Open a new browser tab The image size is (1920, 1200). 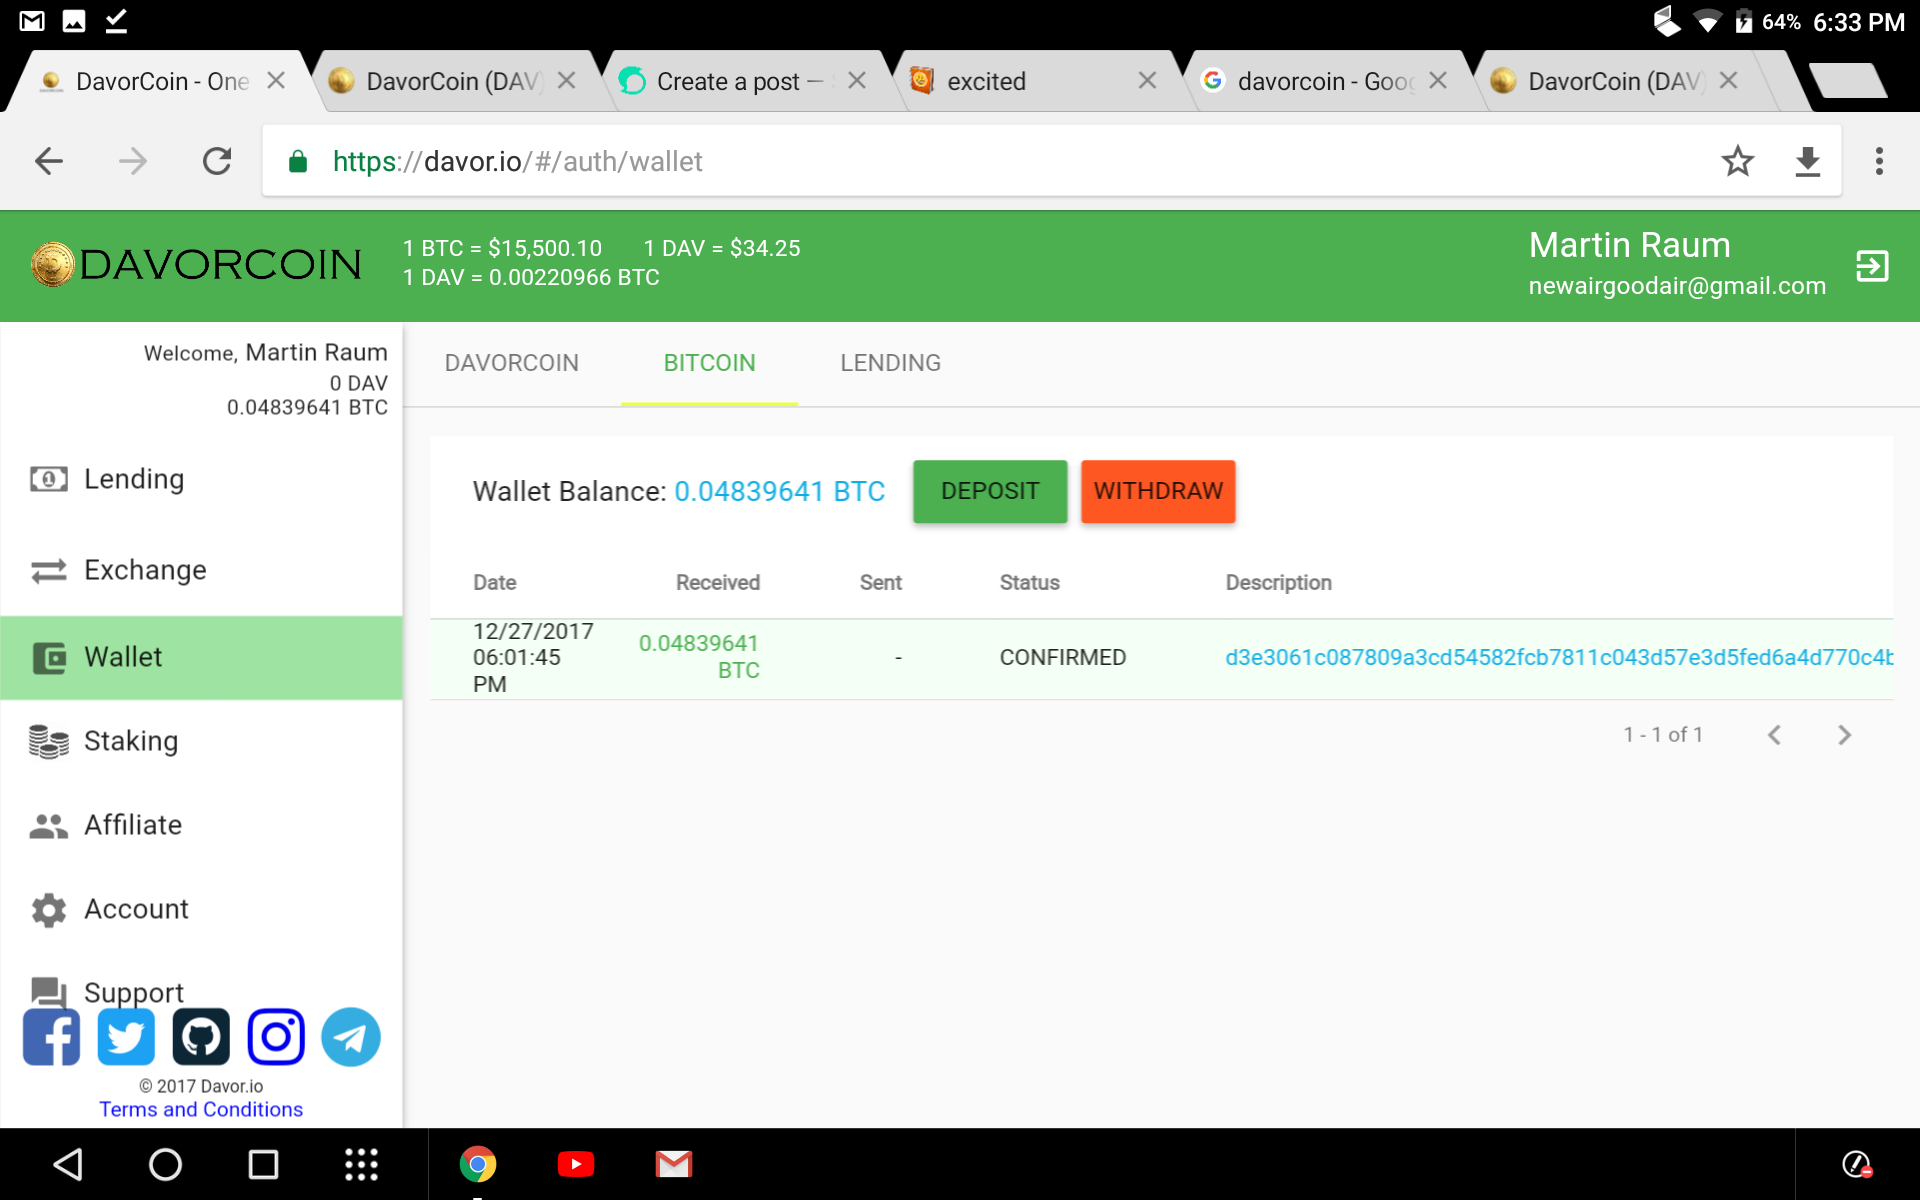point(1848,80)
